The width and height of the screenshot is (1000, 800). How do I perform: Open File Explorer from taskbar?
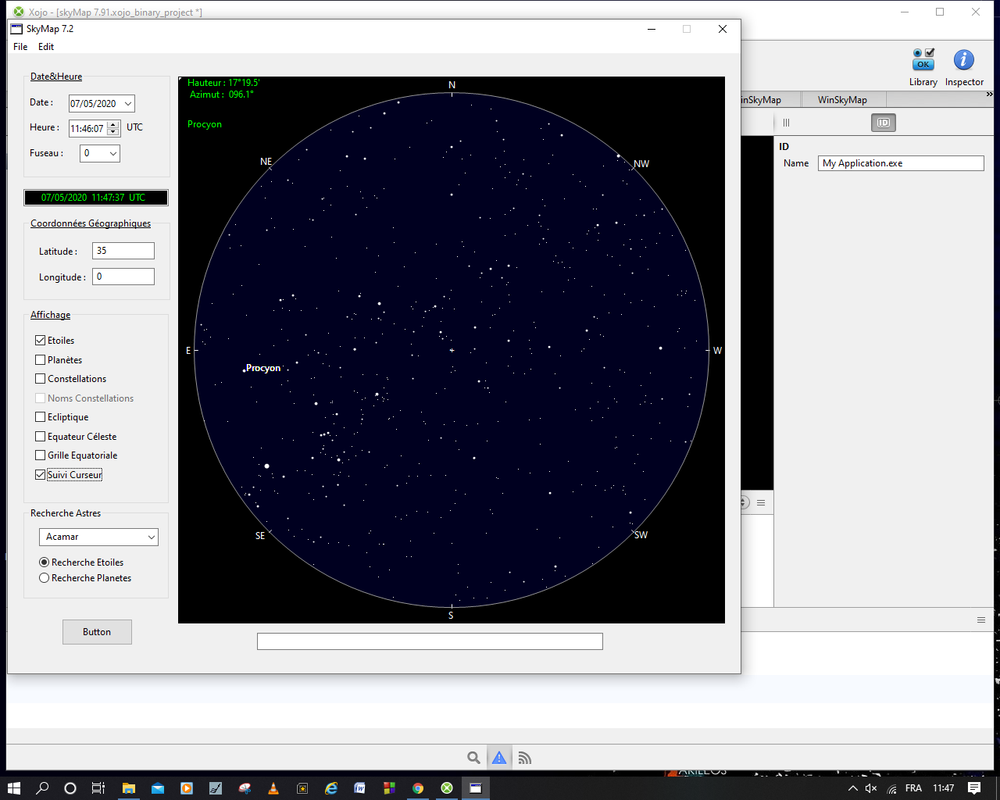pyautogui.click(x=128, y=788)
